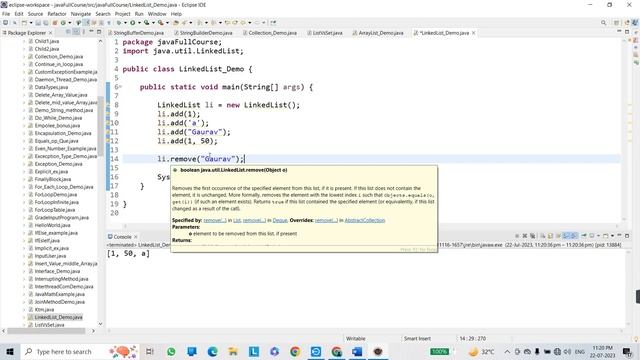Click the Smart Insert status bar entry

click(x=417, y=338)
